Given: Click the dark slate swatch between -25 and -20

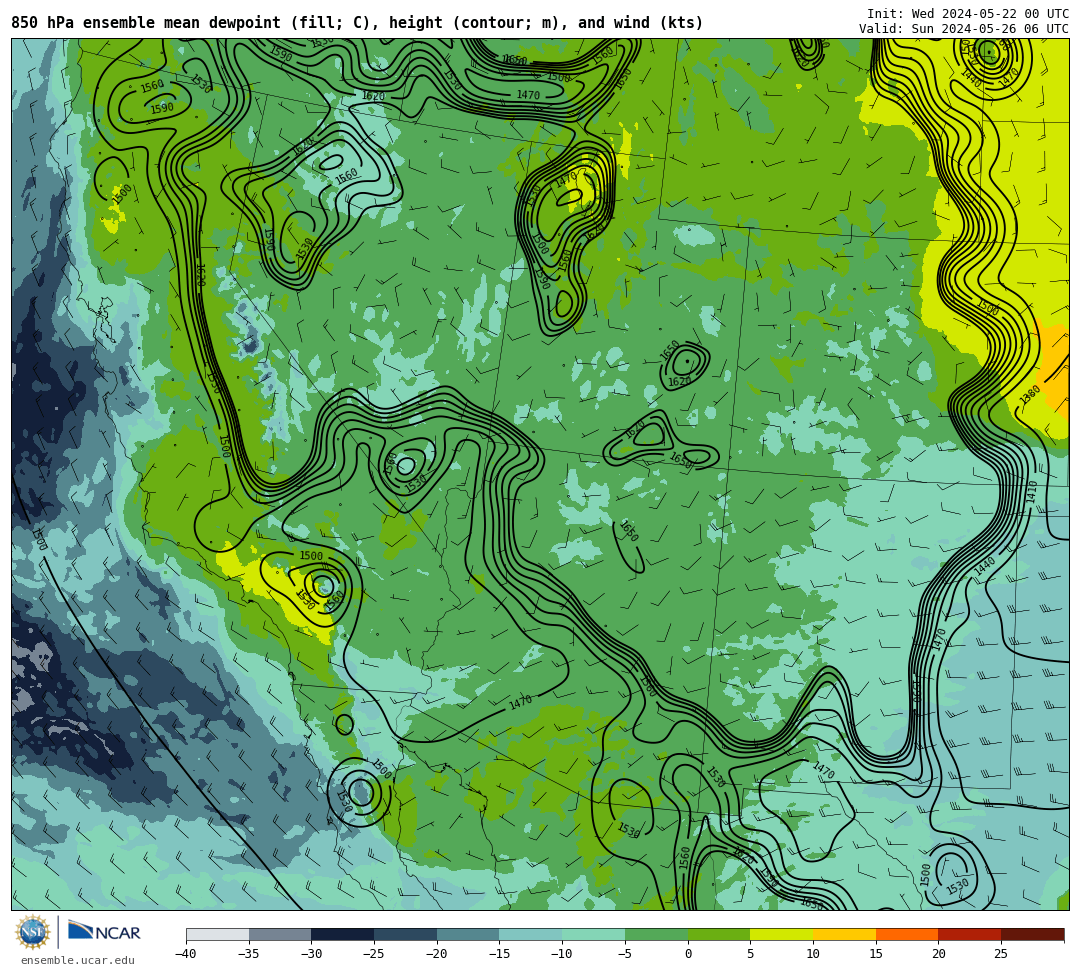Looking at the screenshot, I should [406, 934].
